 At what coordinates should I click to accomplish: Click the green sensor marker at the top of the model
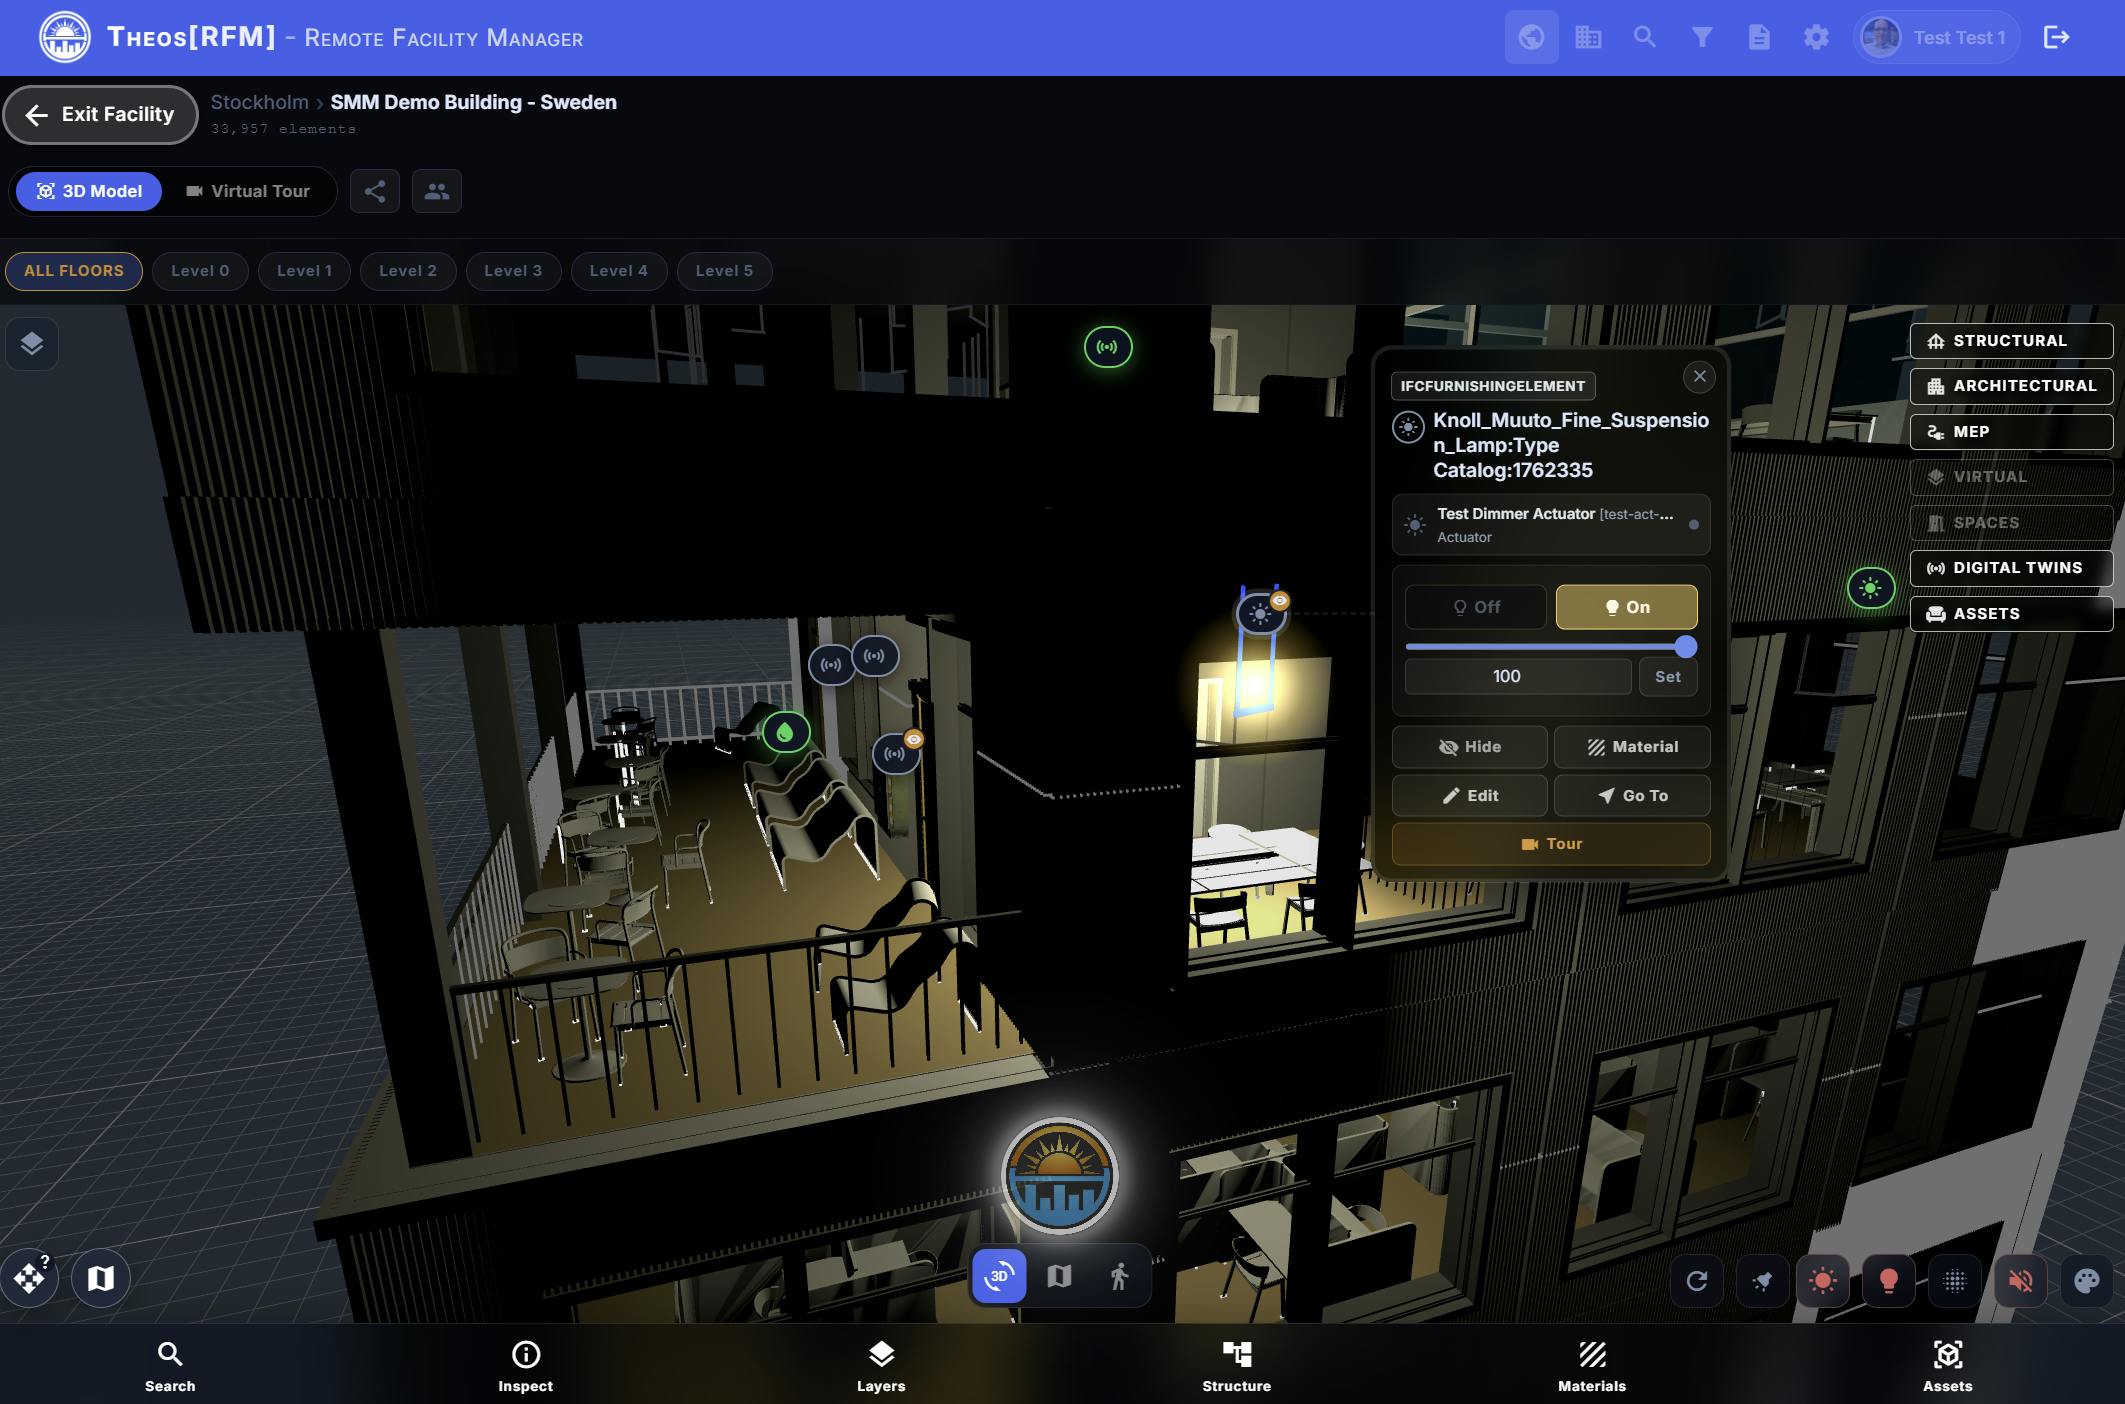pos(1108,347)
